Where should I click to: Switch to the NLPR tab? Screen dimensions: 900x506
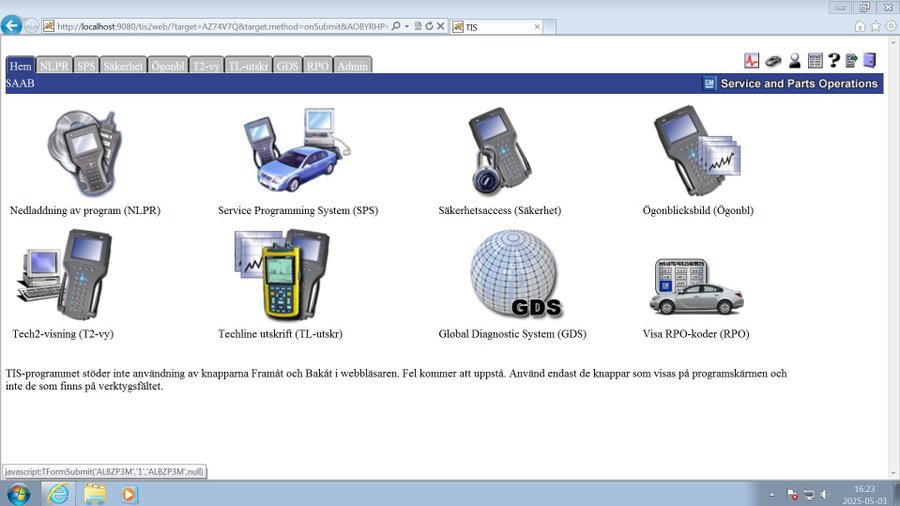click(54, 66)
